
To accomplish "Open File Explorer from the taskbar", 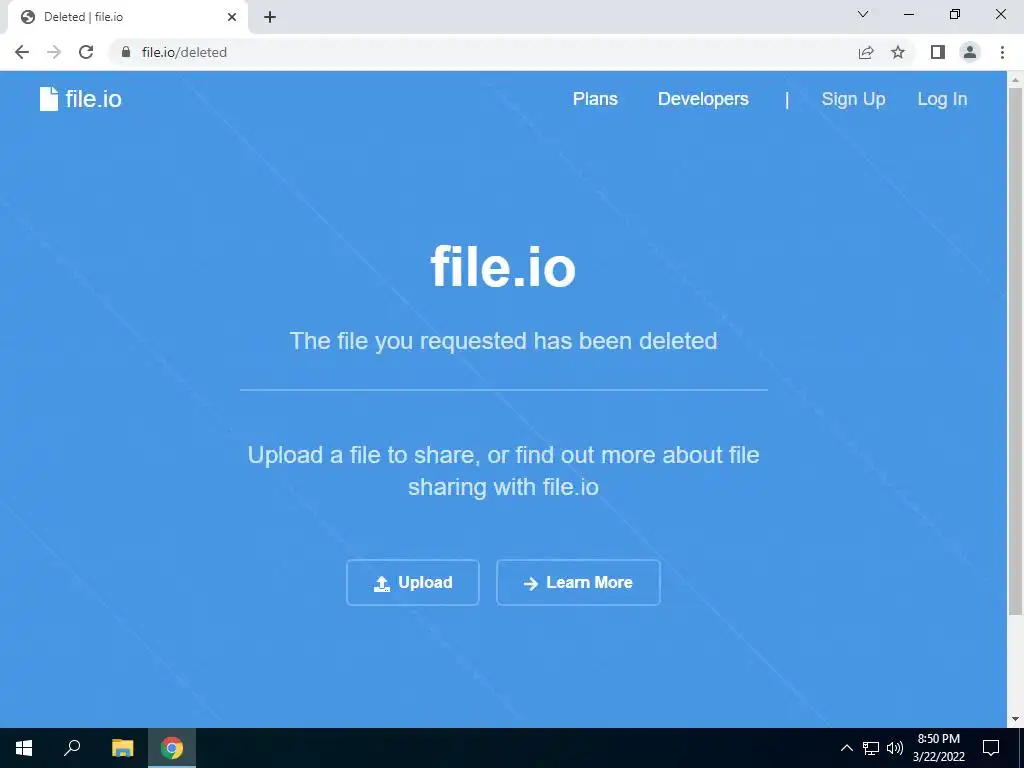I will [122, 748].
